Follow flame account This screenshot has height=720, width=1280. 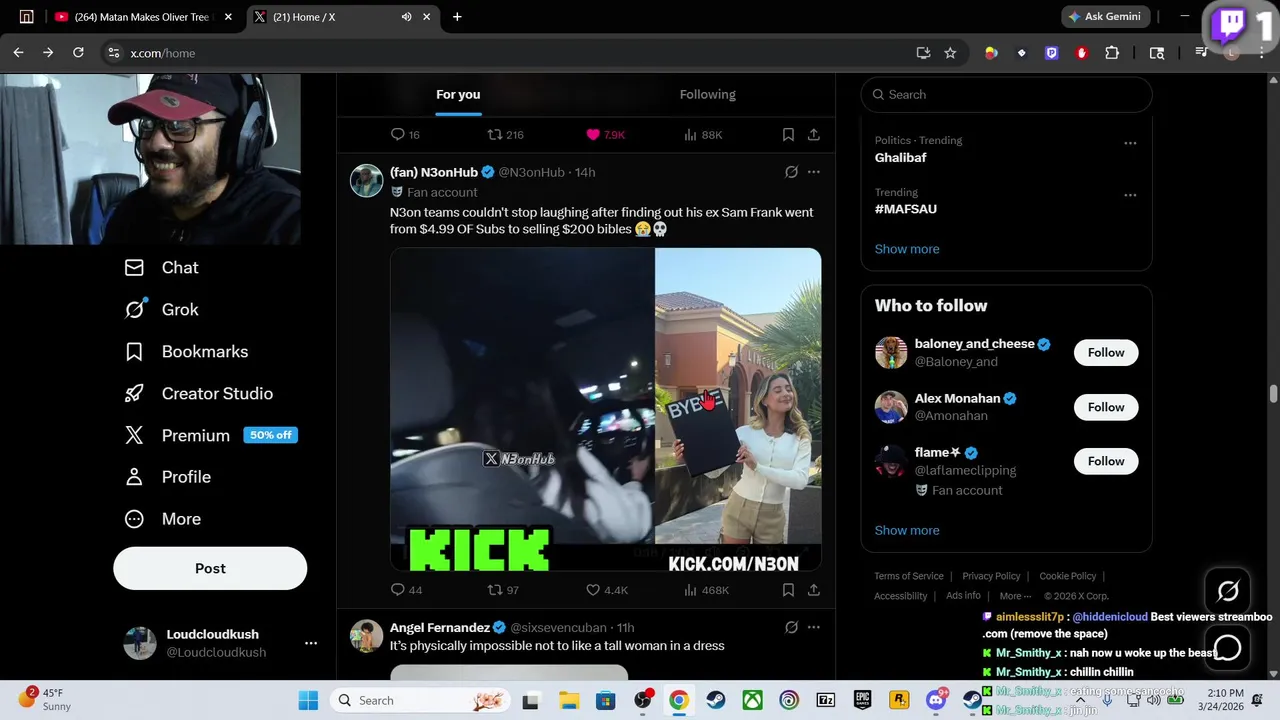click(x=1106, y=461)
